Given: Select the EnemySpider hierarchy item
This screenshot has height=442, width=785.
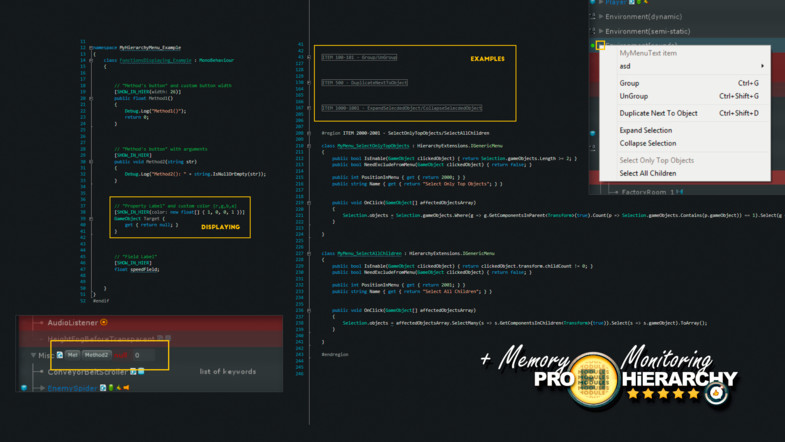Looking at the screenshot, I should [72, 388].
